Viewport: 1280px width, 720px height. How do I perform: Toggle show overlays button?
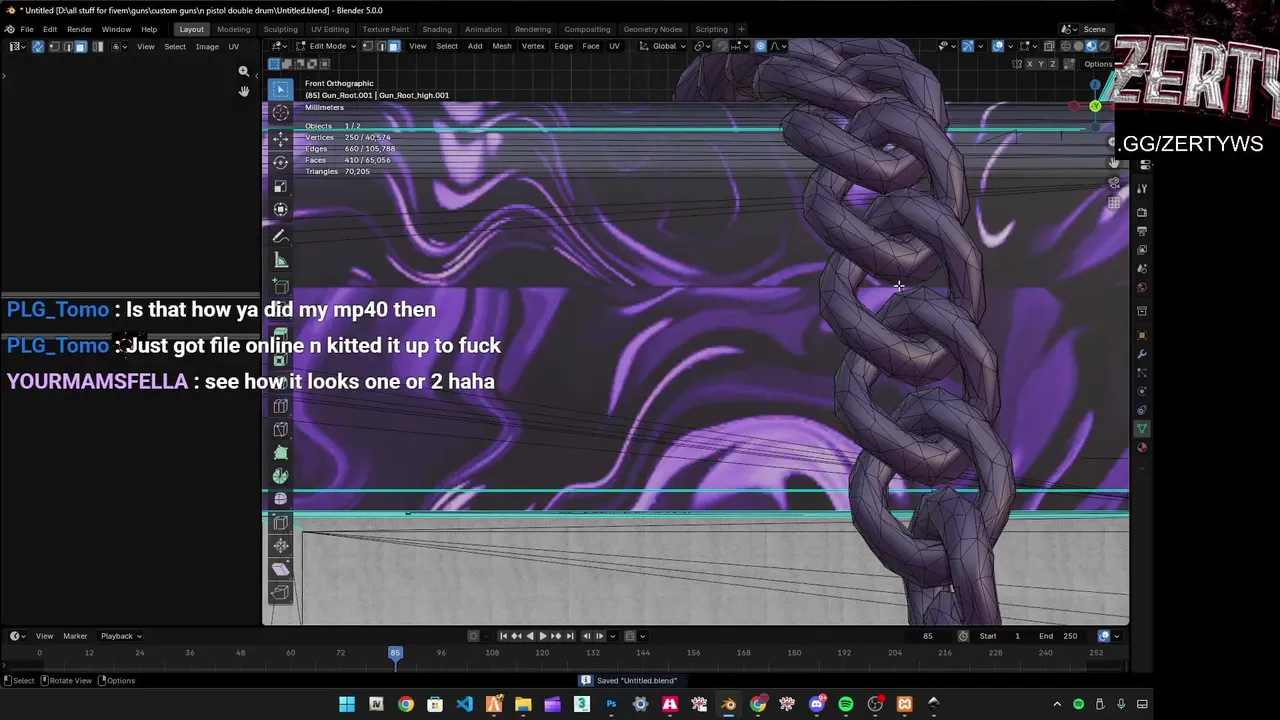pyautogui.click(x=998, y=46)
